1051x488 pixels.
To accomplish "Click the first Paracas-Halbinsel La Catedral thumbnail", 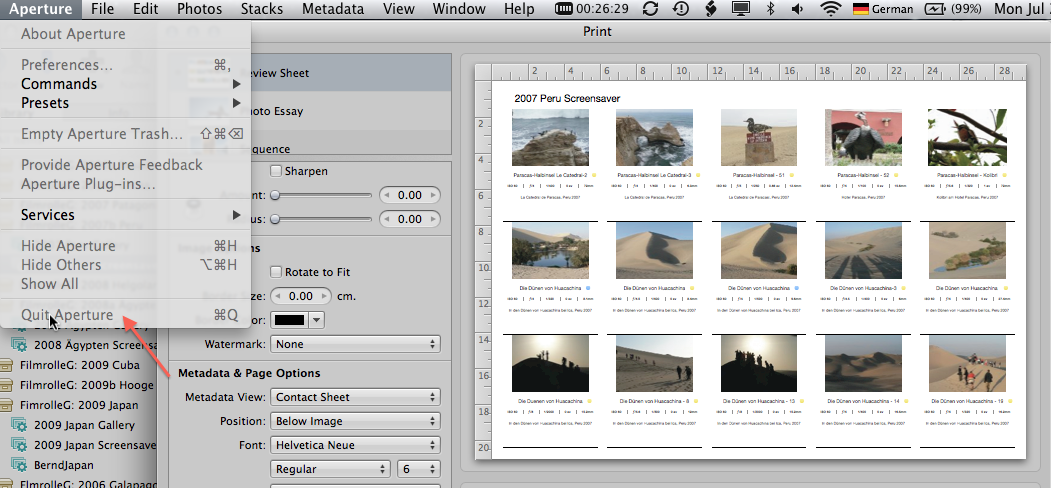I will point(550,137).
